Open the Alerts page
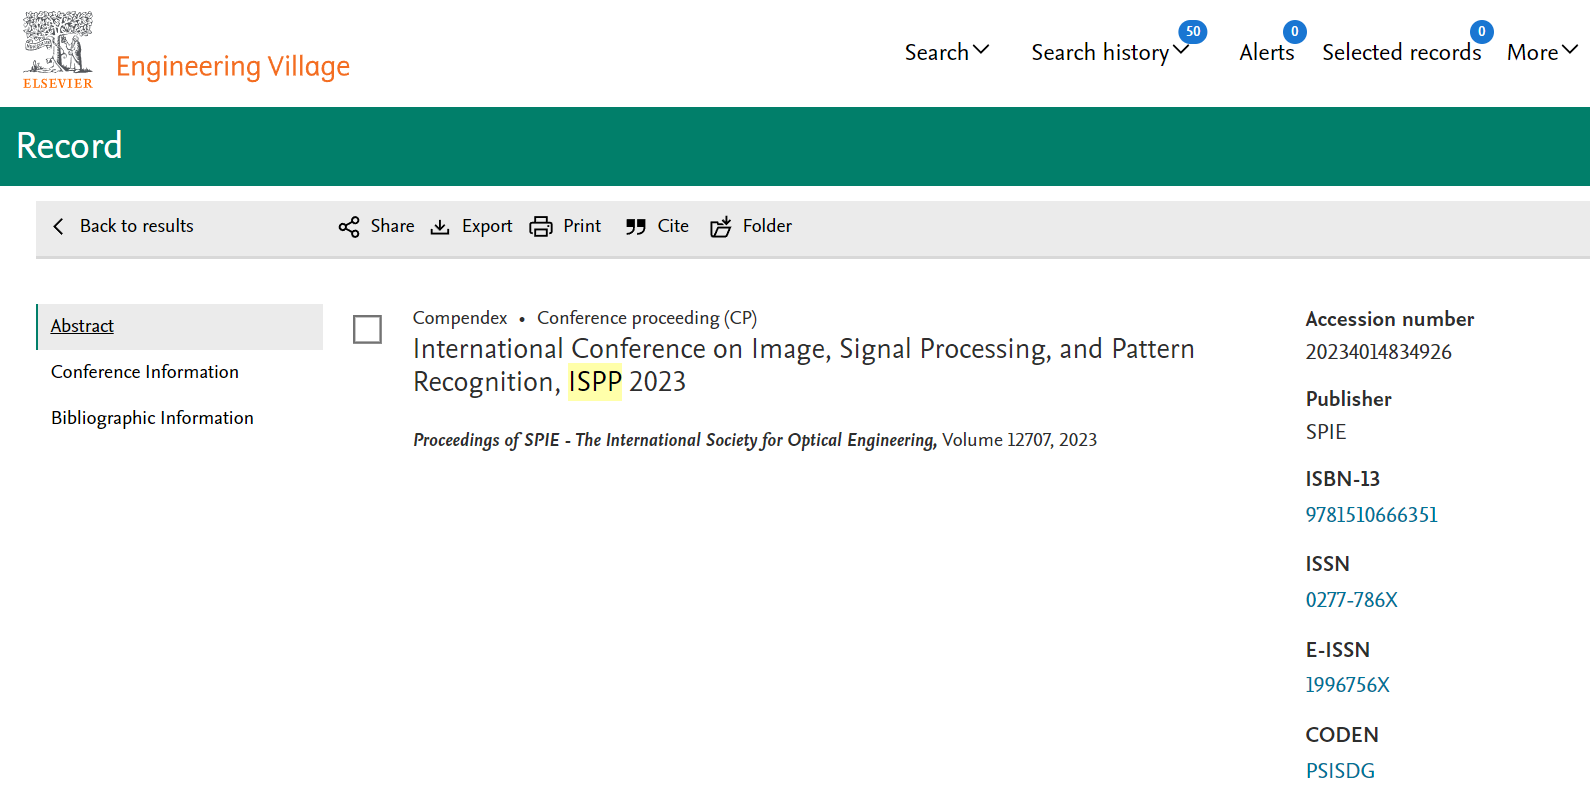 click(x=1266, y=52)
